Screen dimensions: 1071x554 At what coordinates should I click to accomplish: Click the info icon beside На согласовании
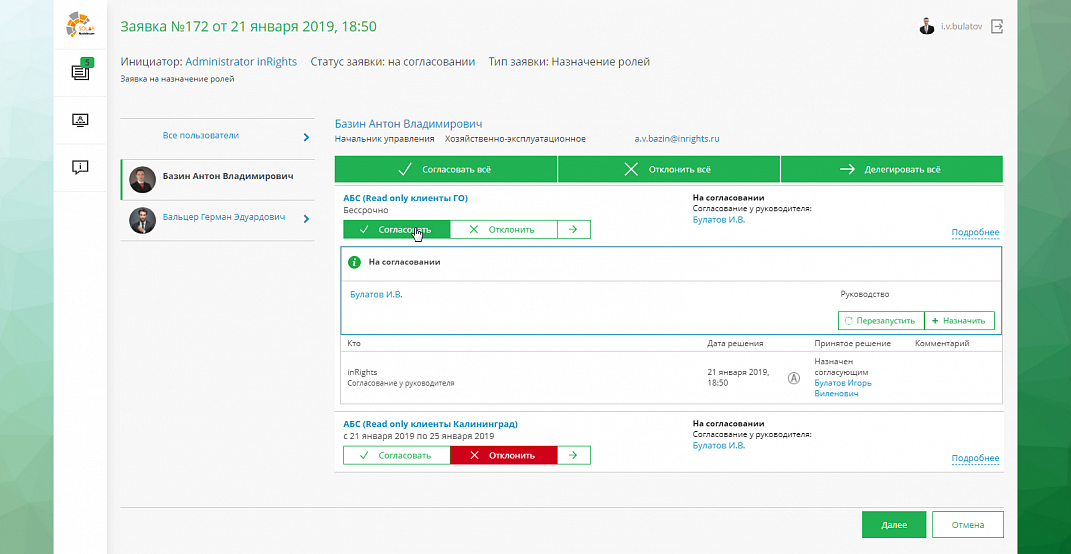click(x=354, y=262)
